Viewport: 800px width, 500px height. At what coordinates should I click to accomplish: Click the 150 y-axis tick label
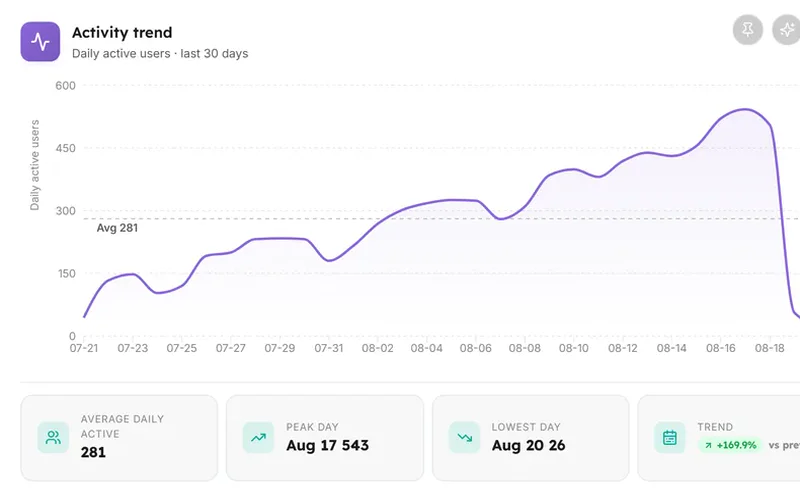tap(66, 273)
